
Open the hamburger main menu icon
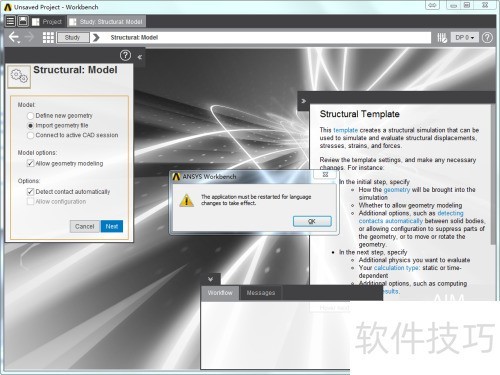click(10, 21)
